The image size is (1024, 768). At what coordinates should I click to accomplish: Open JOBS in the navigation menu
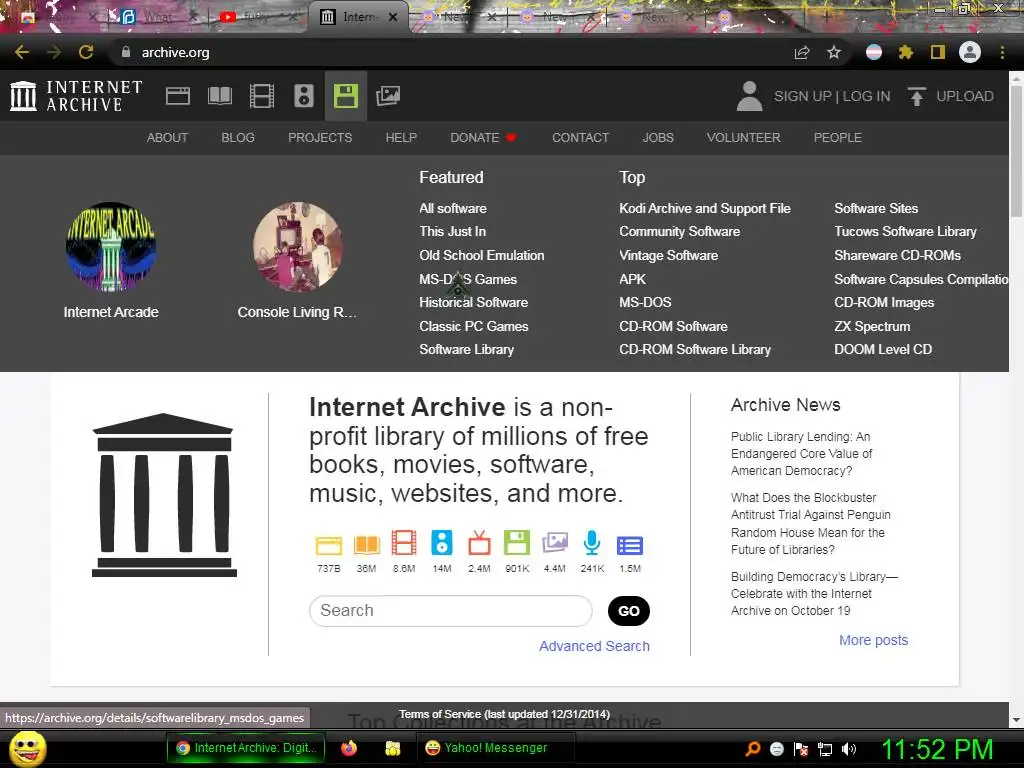658,138
